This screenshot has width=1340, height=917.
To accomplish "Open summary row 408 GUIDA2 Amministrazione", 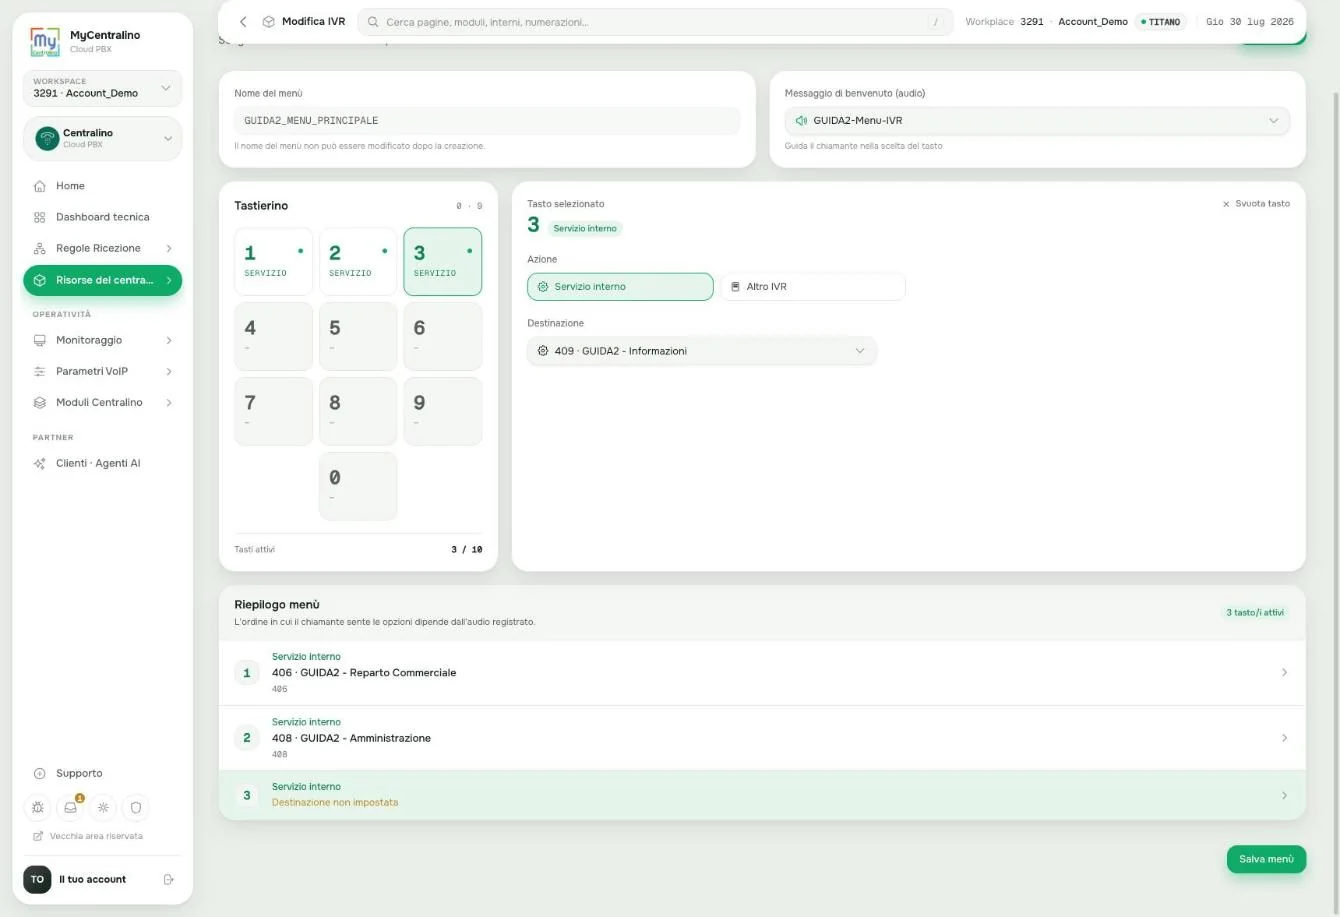I will pos(762,738).
